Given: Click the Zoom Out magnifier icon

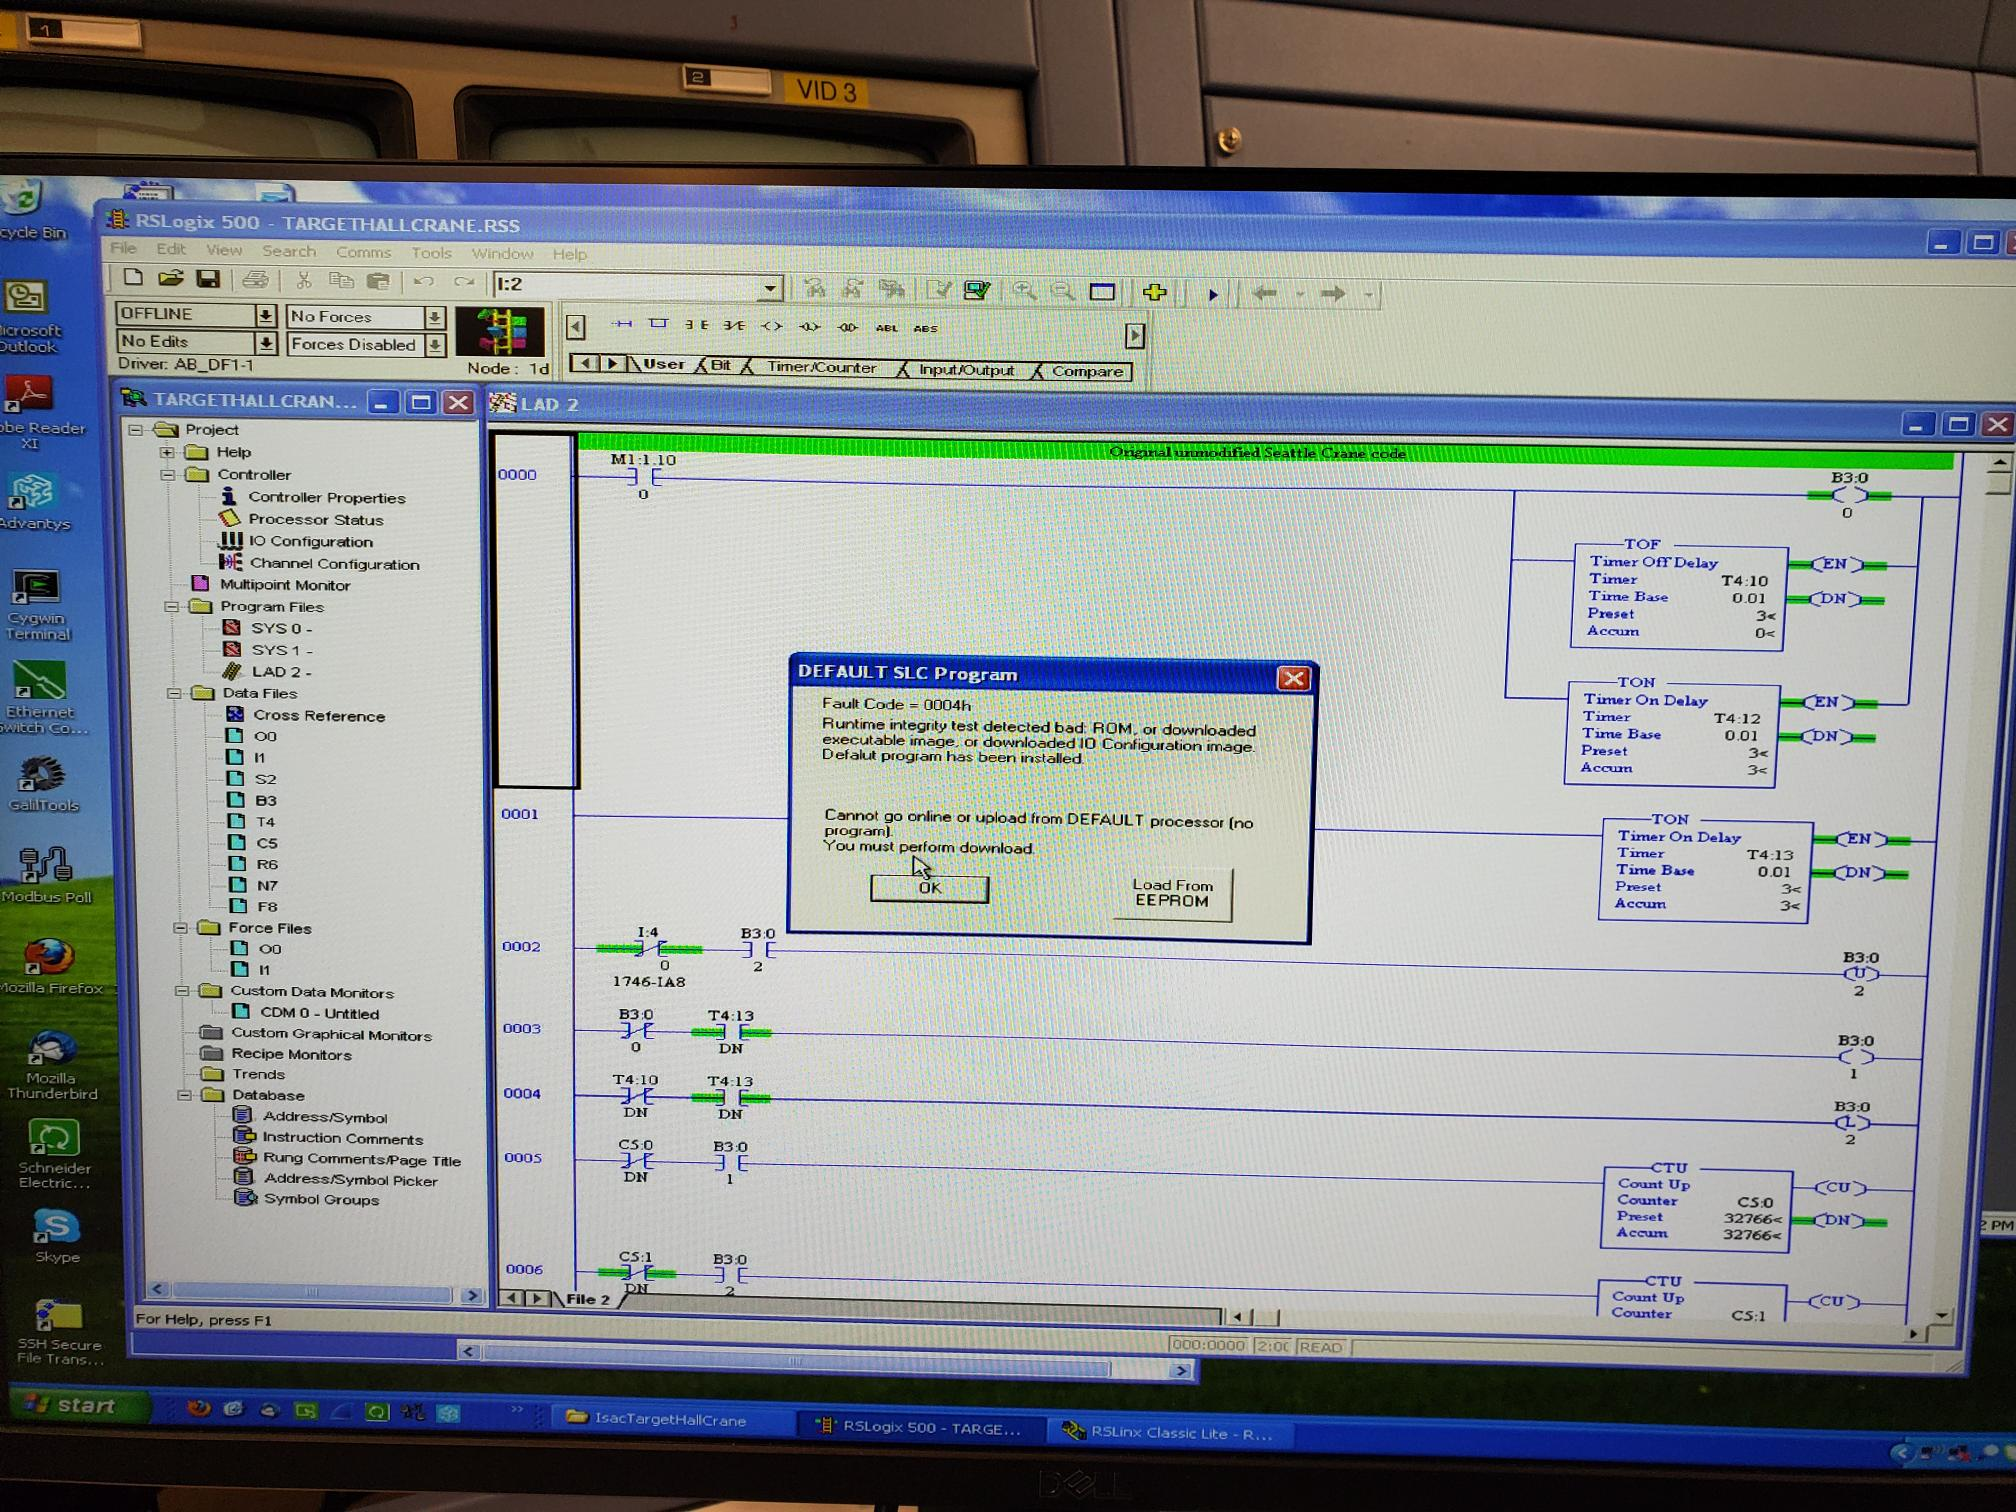Looking at the screenshot, I should [x=1063, y=291].
